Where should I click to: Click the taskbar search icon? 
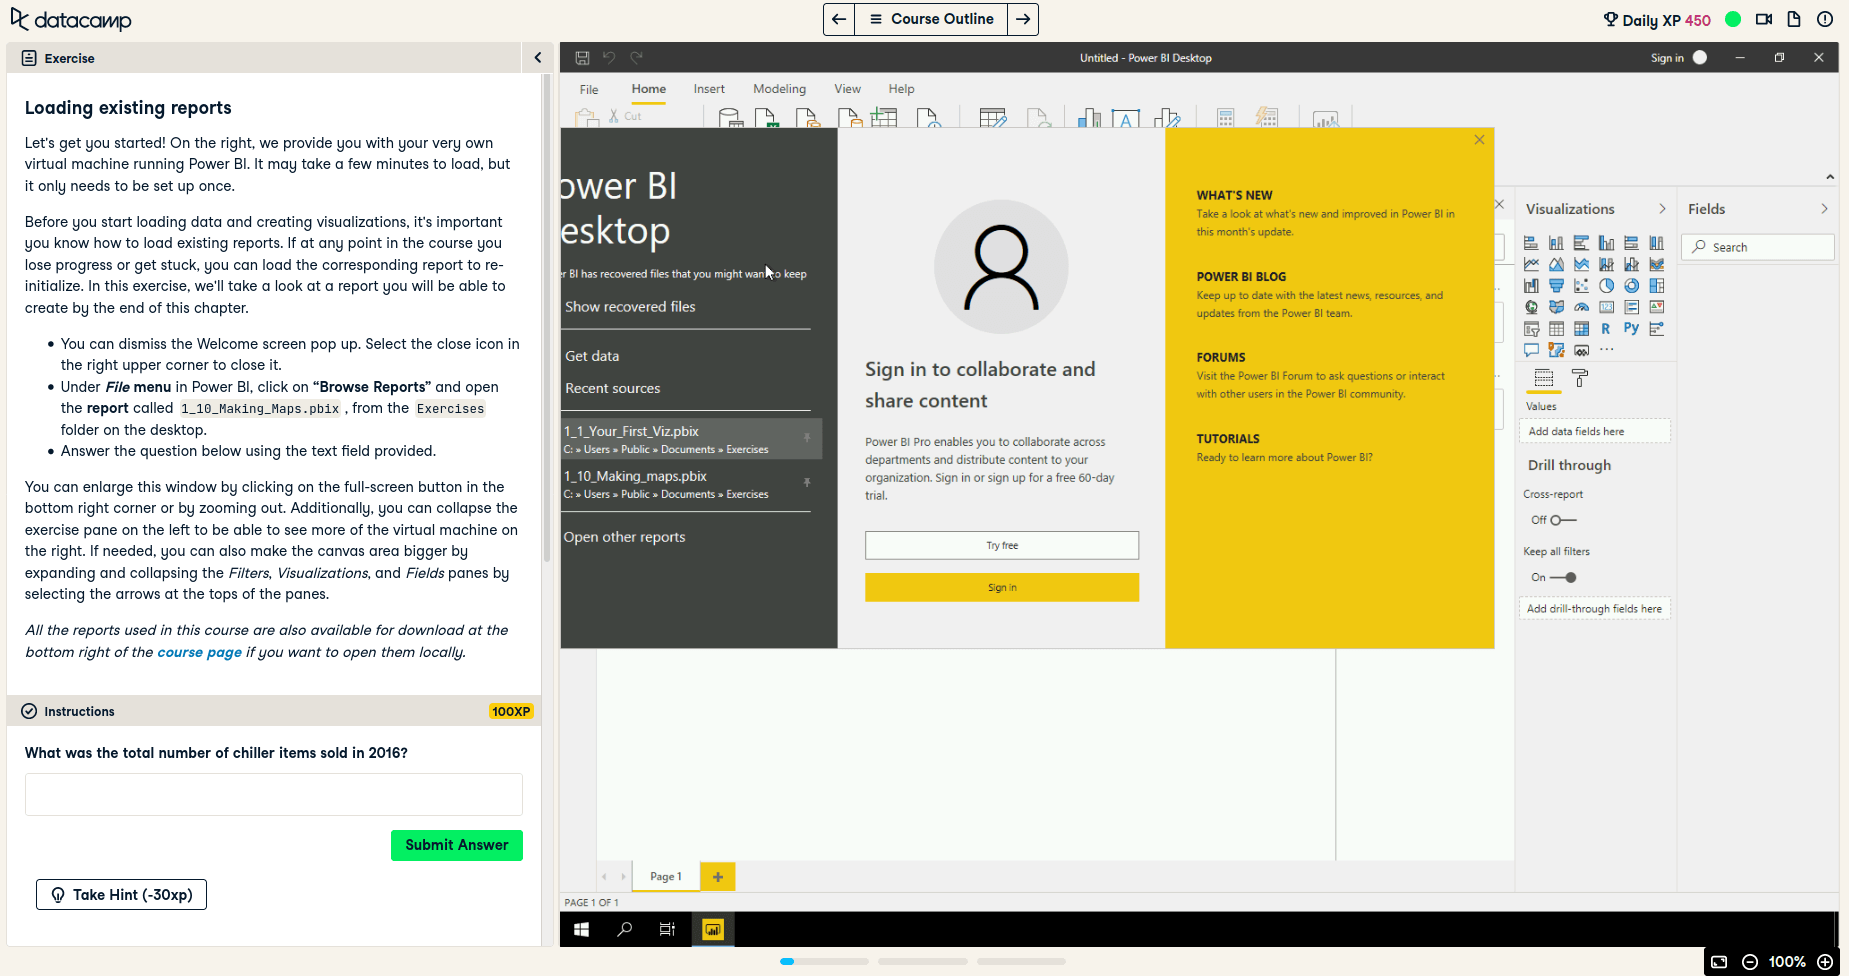pyautogui.click(x=624, y=930)
